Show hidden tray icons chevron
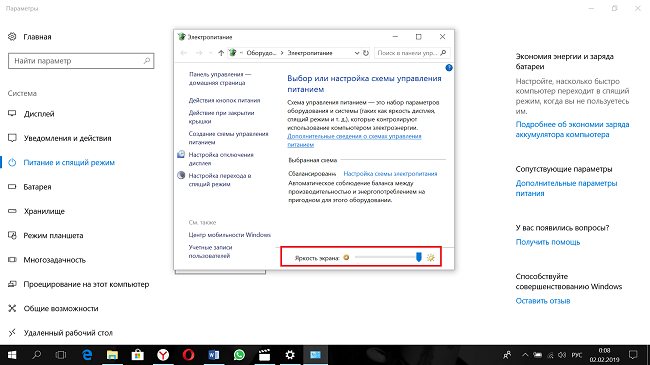Screen dimensions: 650x365 point(525,355)
